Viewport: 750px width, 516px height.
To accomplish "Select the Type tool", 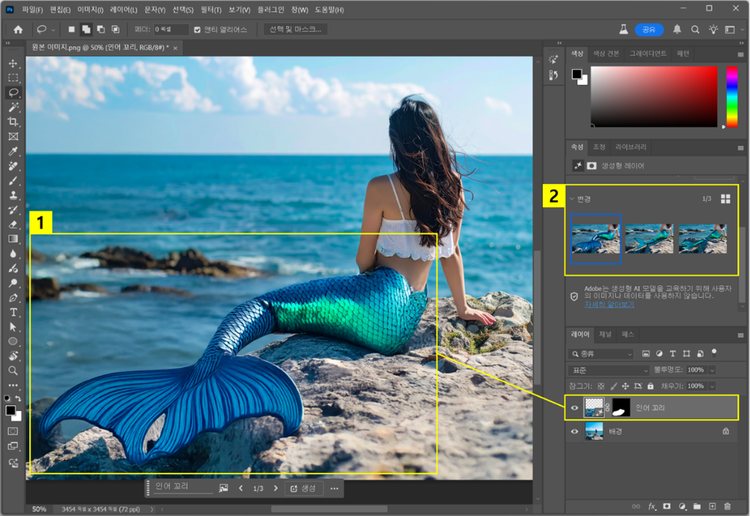I will [x=13, y=312].
